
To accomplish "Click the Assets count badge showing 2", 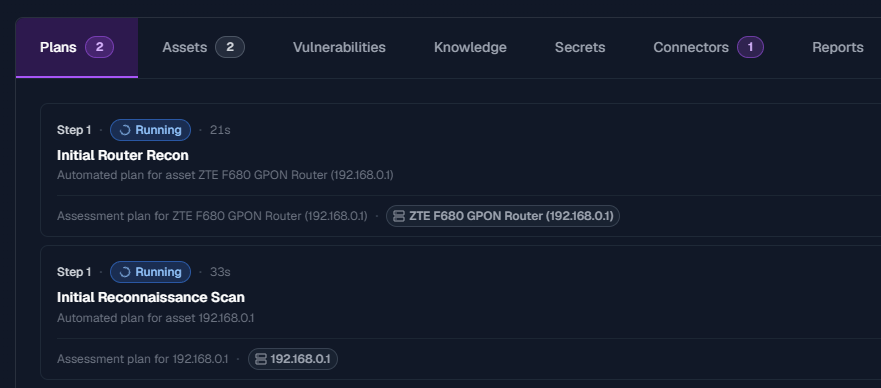I will pos(230,47).
